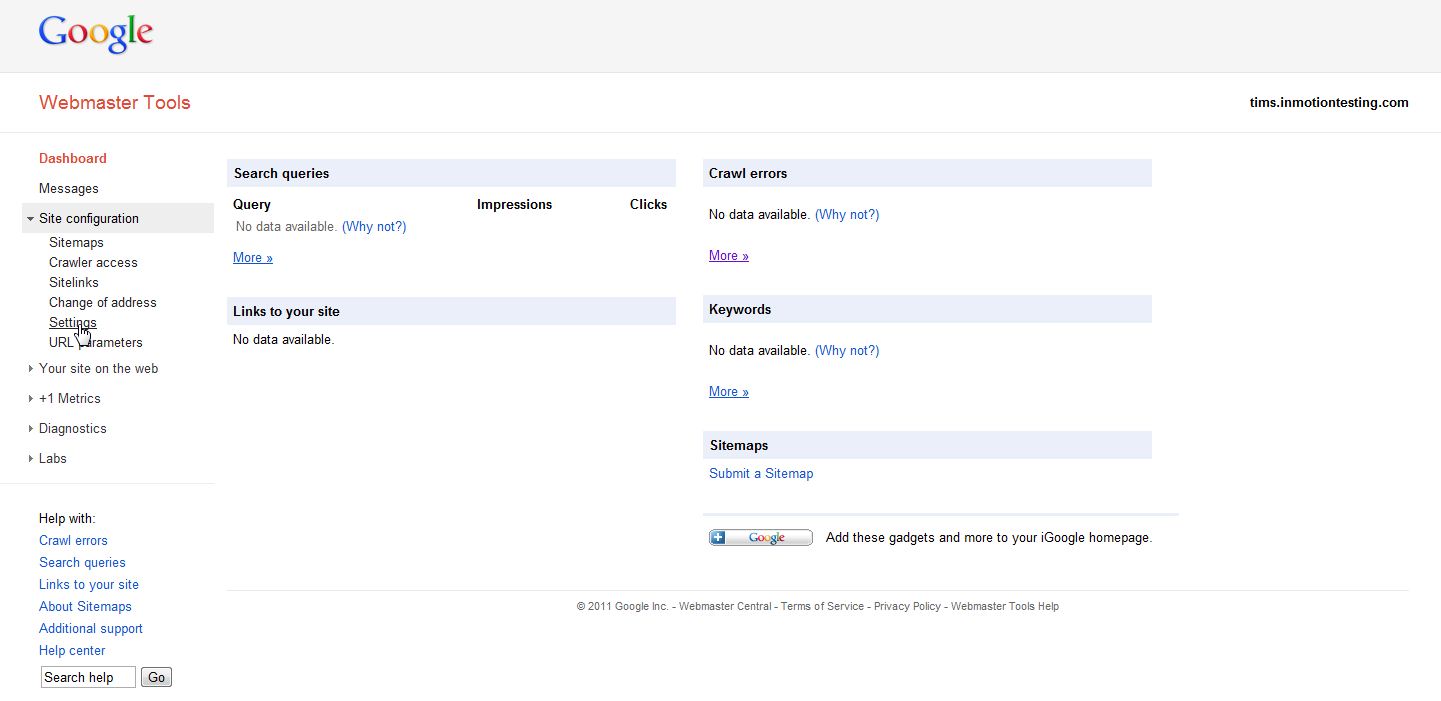Click Why not? under Search queries
Screen dimensions: 1441x701
tap(374, 226)
